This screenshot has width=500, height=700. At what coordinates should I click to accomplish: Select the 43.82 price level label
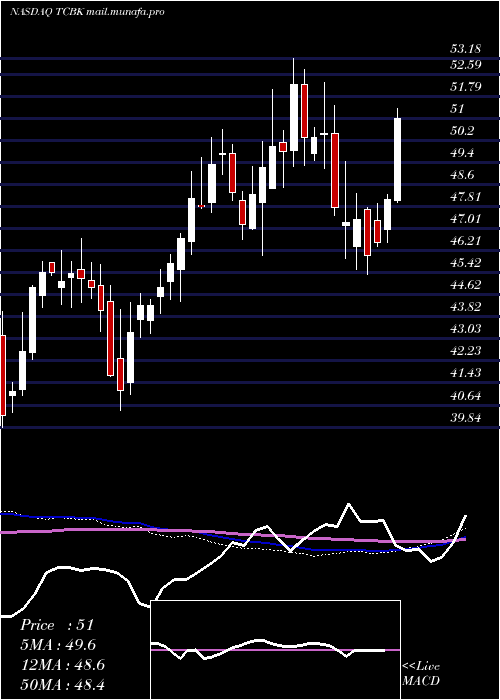466,307
